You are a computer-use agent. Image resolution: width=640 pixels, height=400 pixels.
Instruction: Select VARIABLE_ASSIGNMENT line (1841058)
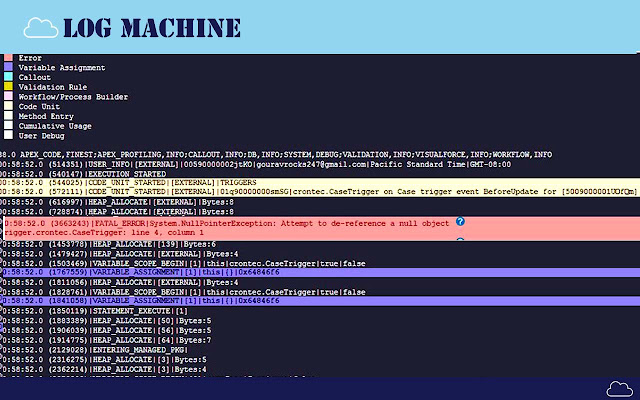(321, 301)
